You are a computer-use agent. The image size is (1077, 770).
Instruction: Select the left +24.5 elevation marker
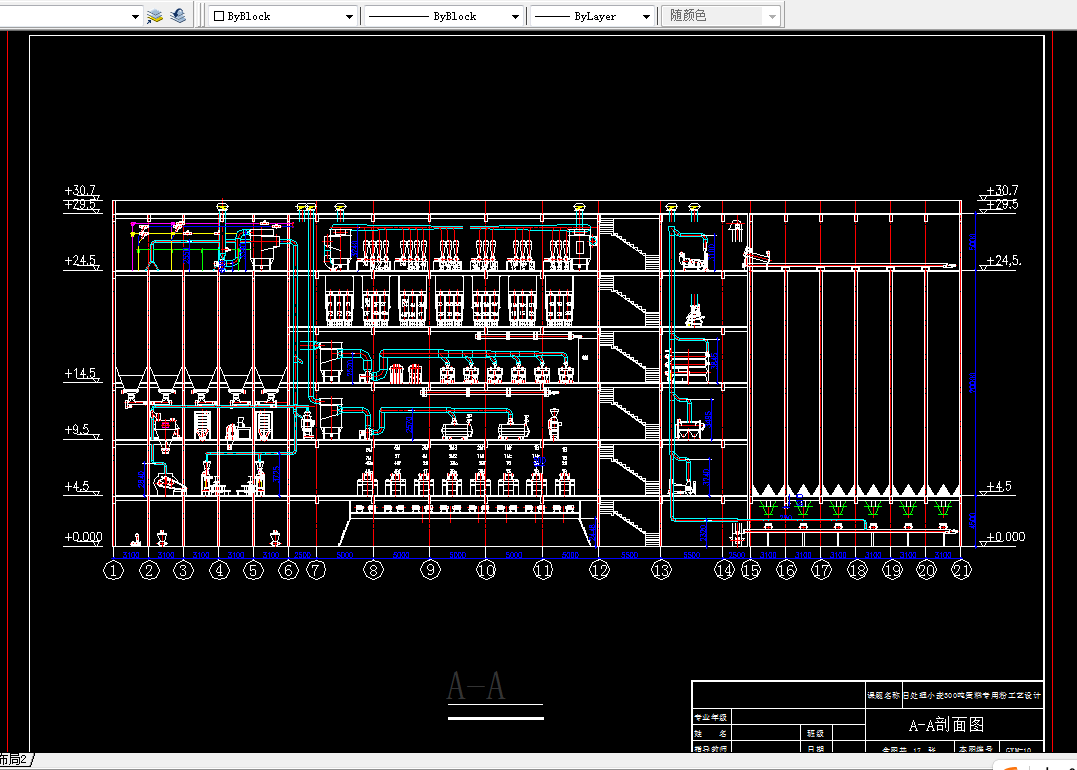coord(82,262)
